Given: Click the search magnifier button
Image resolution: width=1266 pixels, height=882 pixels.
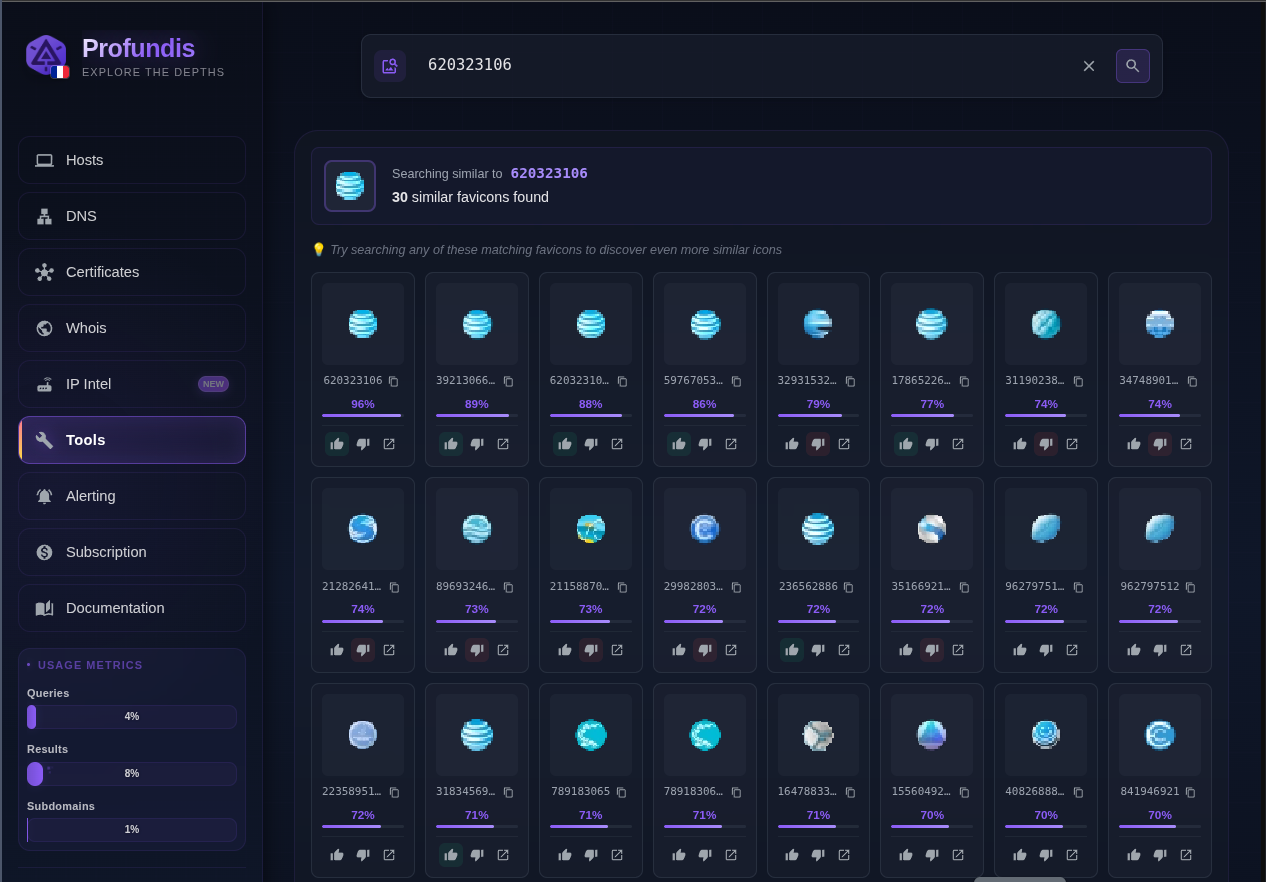Looking at the screenshot, I should (x=1132, y=66).
